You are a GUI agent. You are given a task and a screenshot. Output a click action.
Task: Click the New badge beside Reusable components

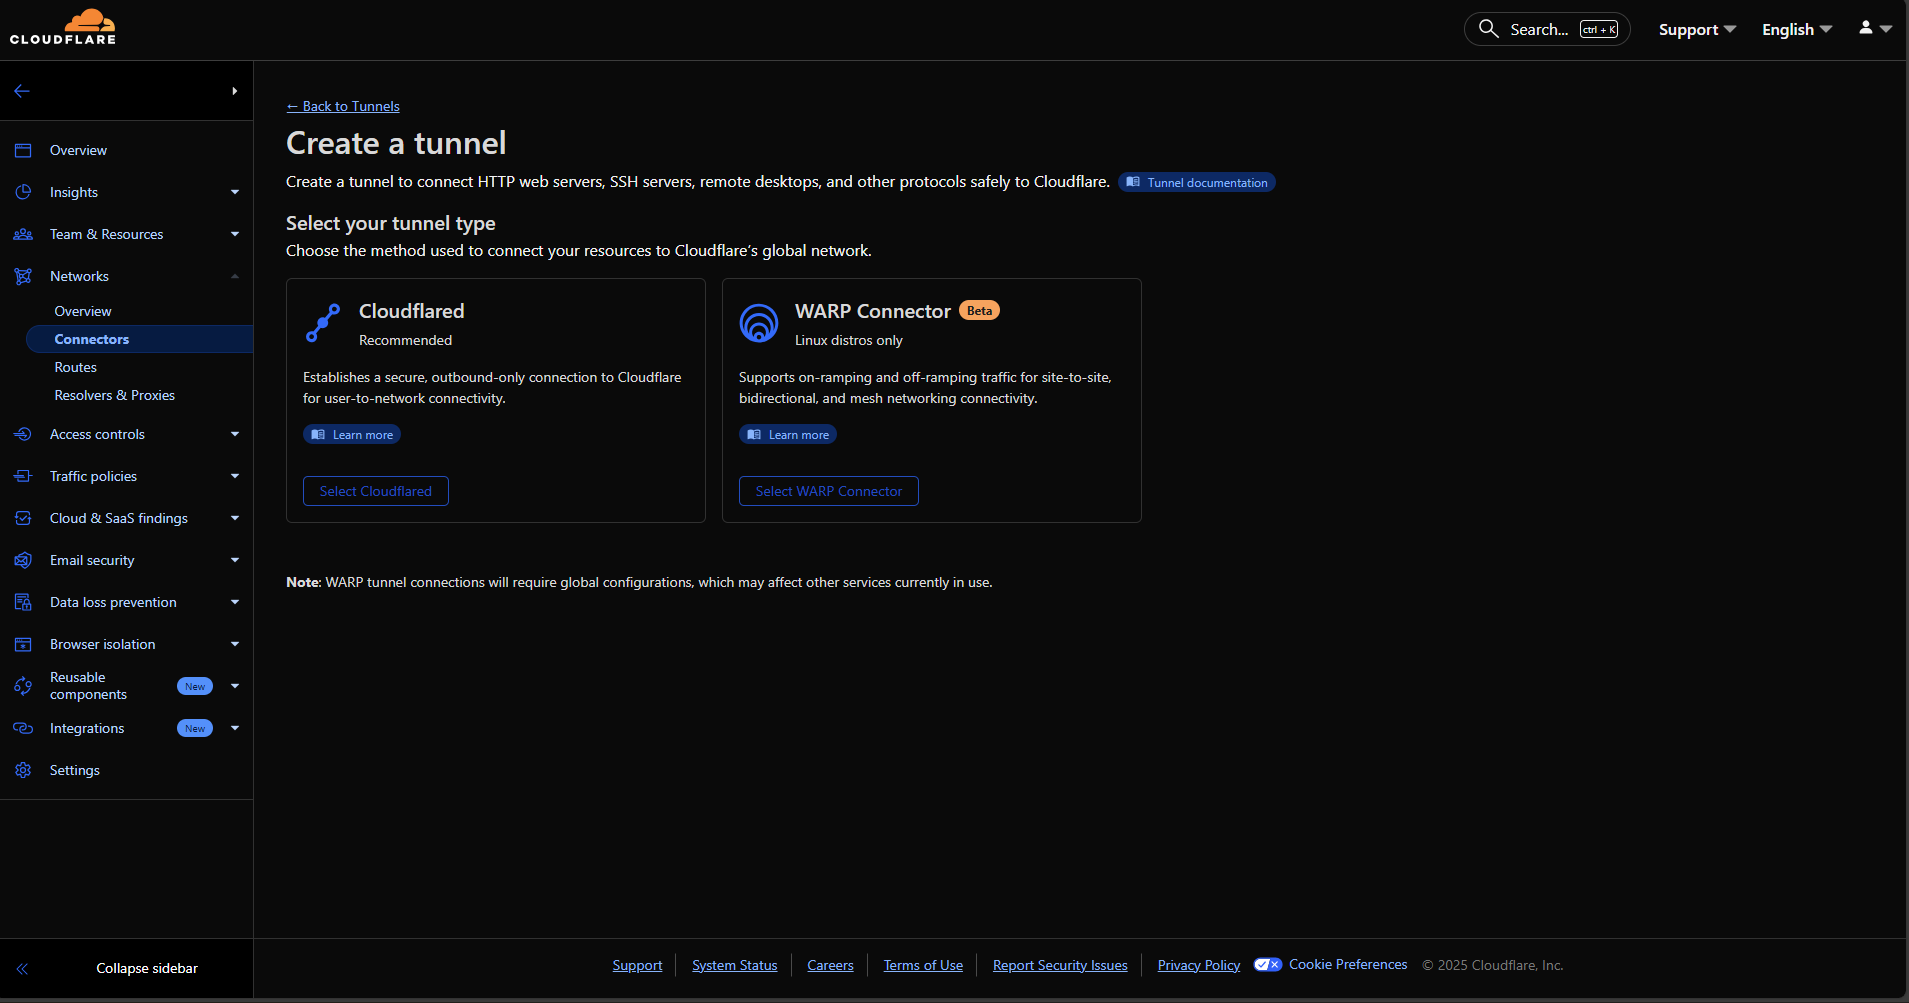[x=195, y=686]
